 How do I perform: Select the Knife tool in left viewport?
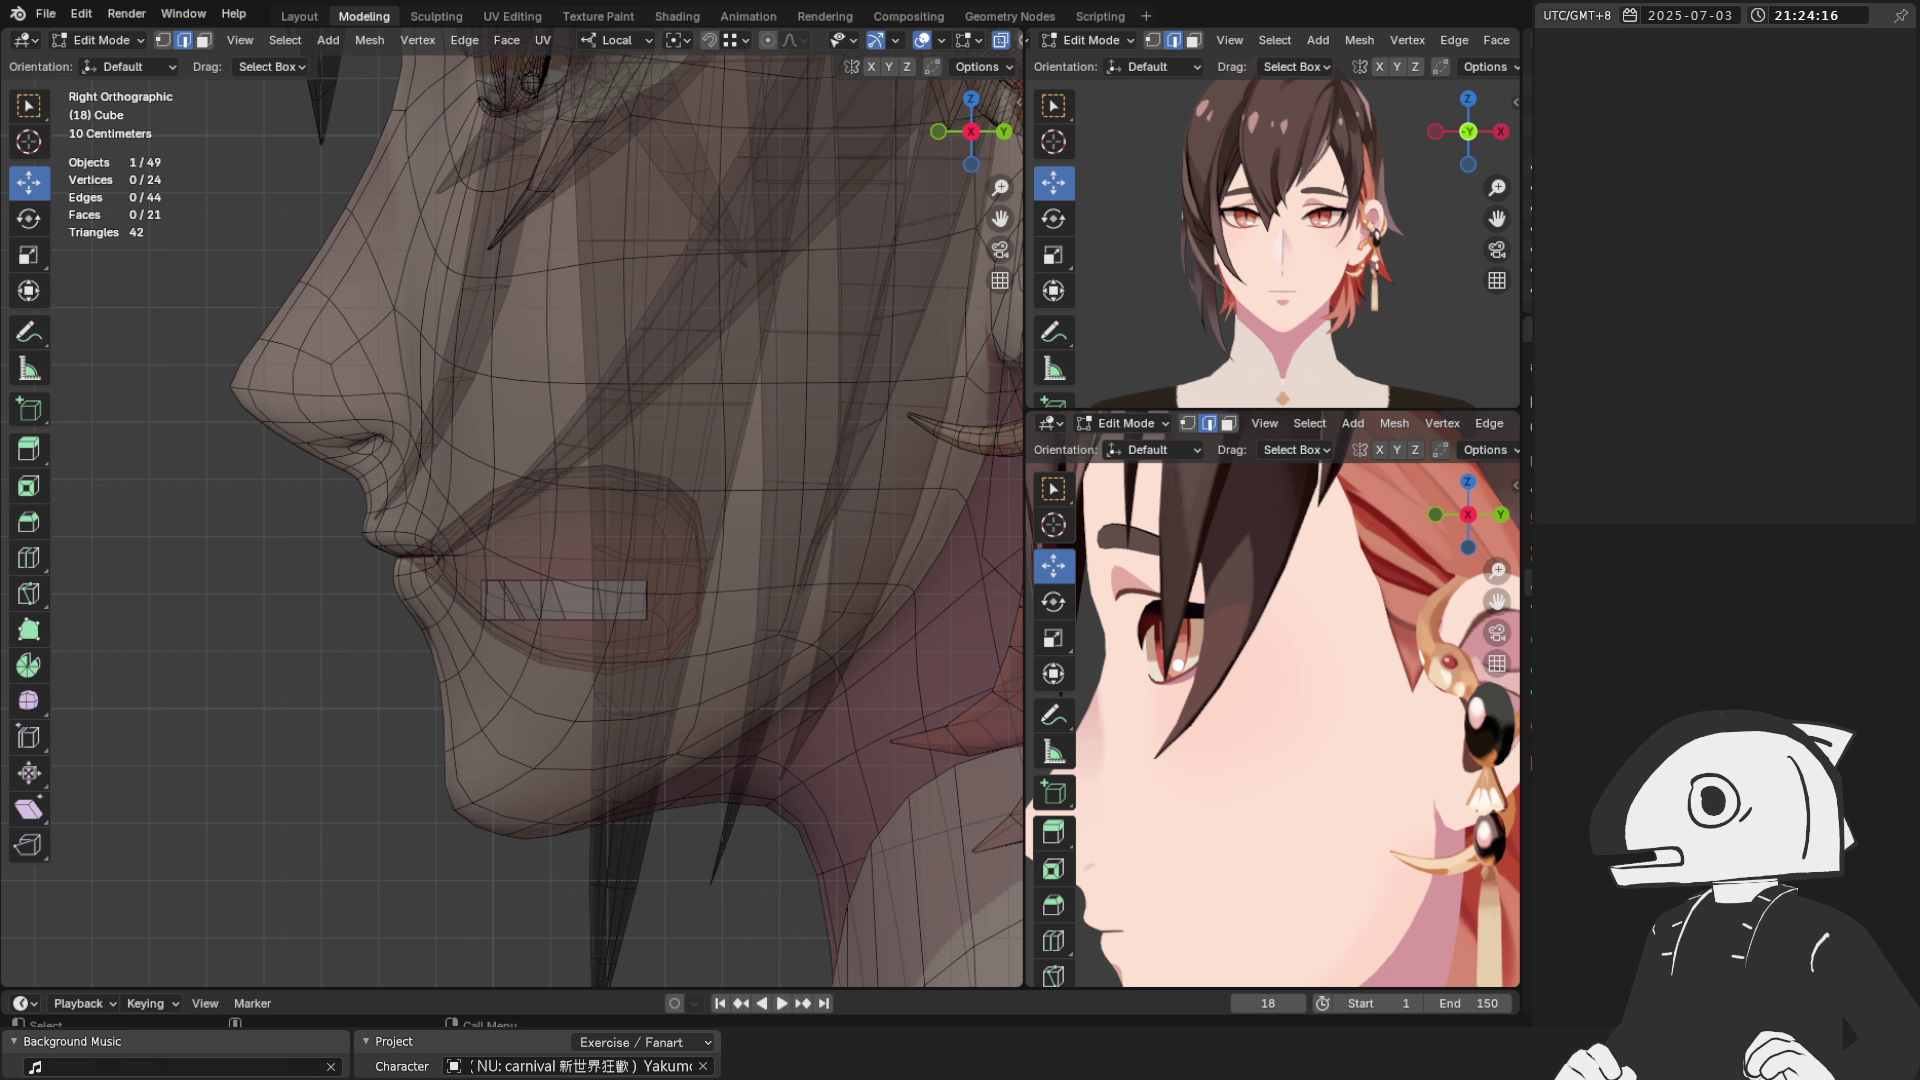pos(29,594)
